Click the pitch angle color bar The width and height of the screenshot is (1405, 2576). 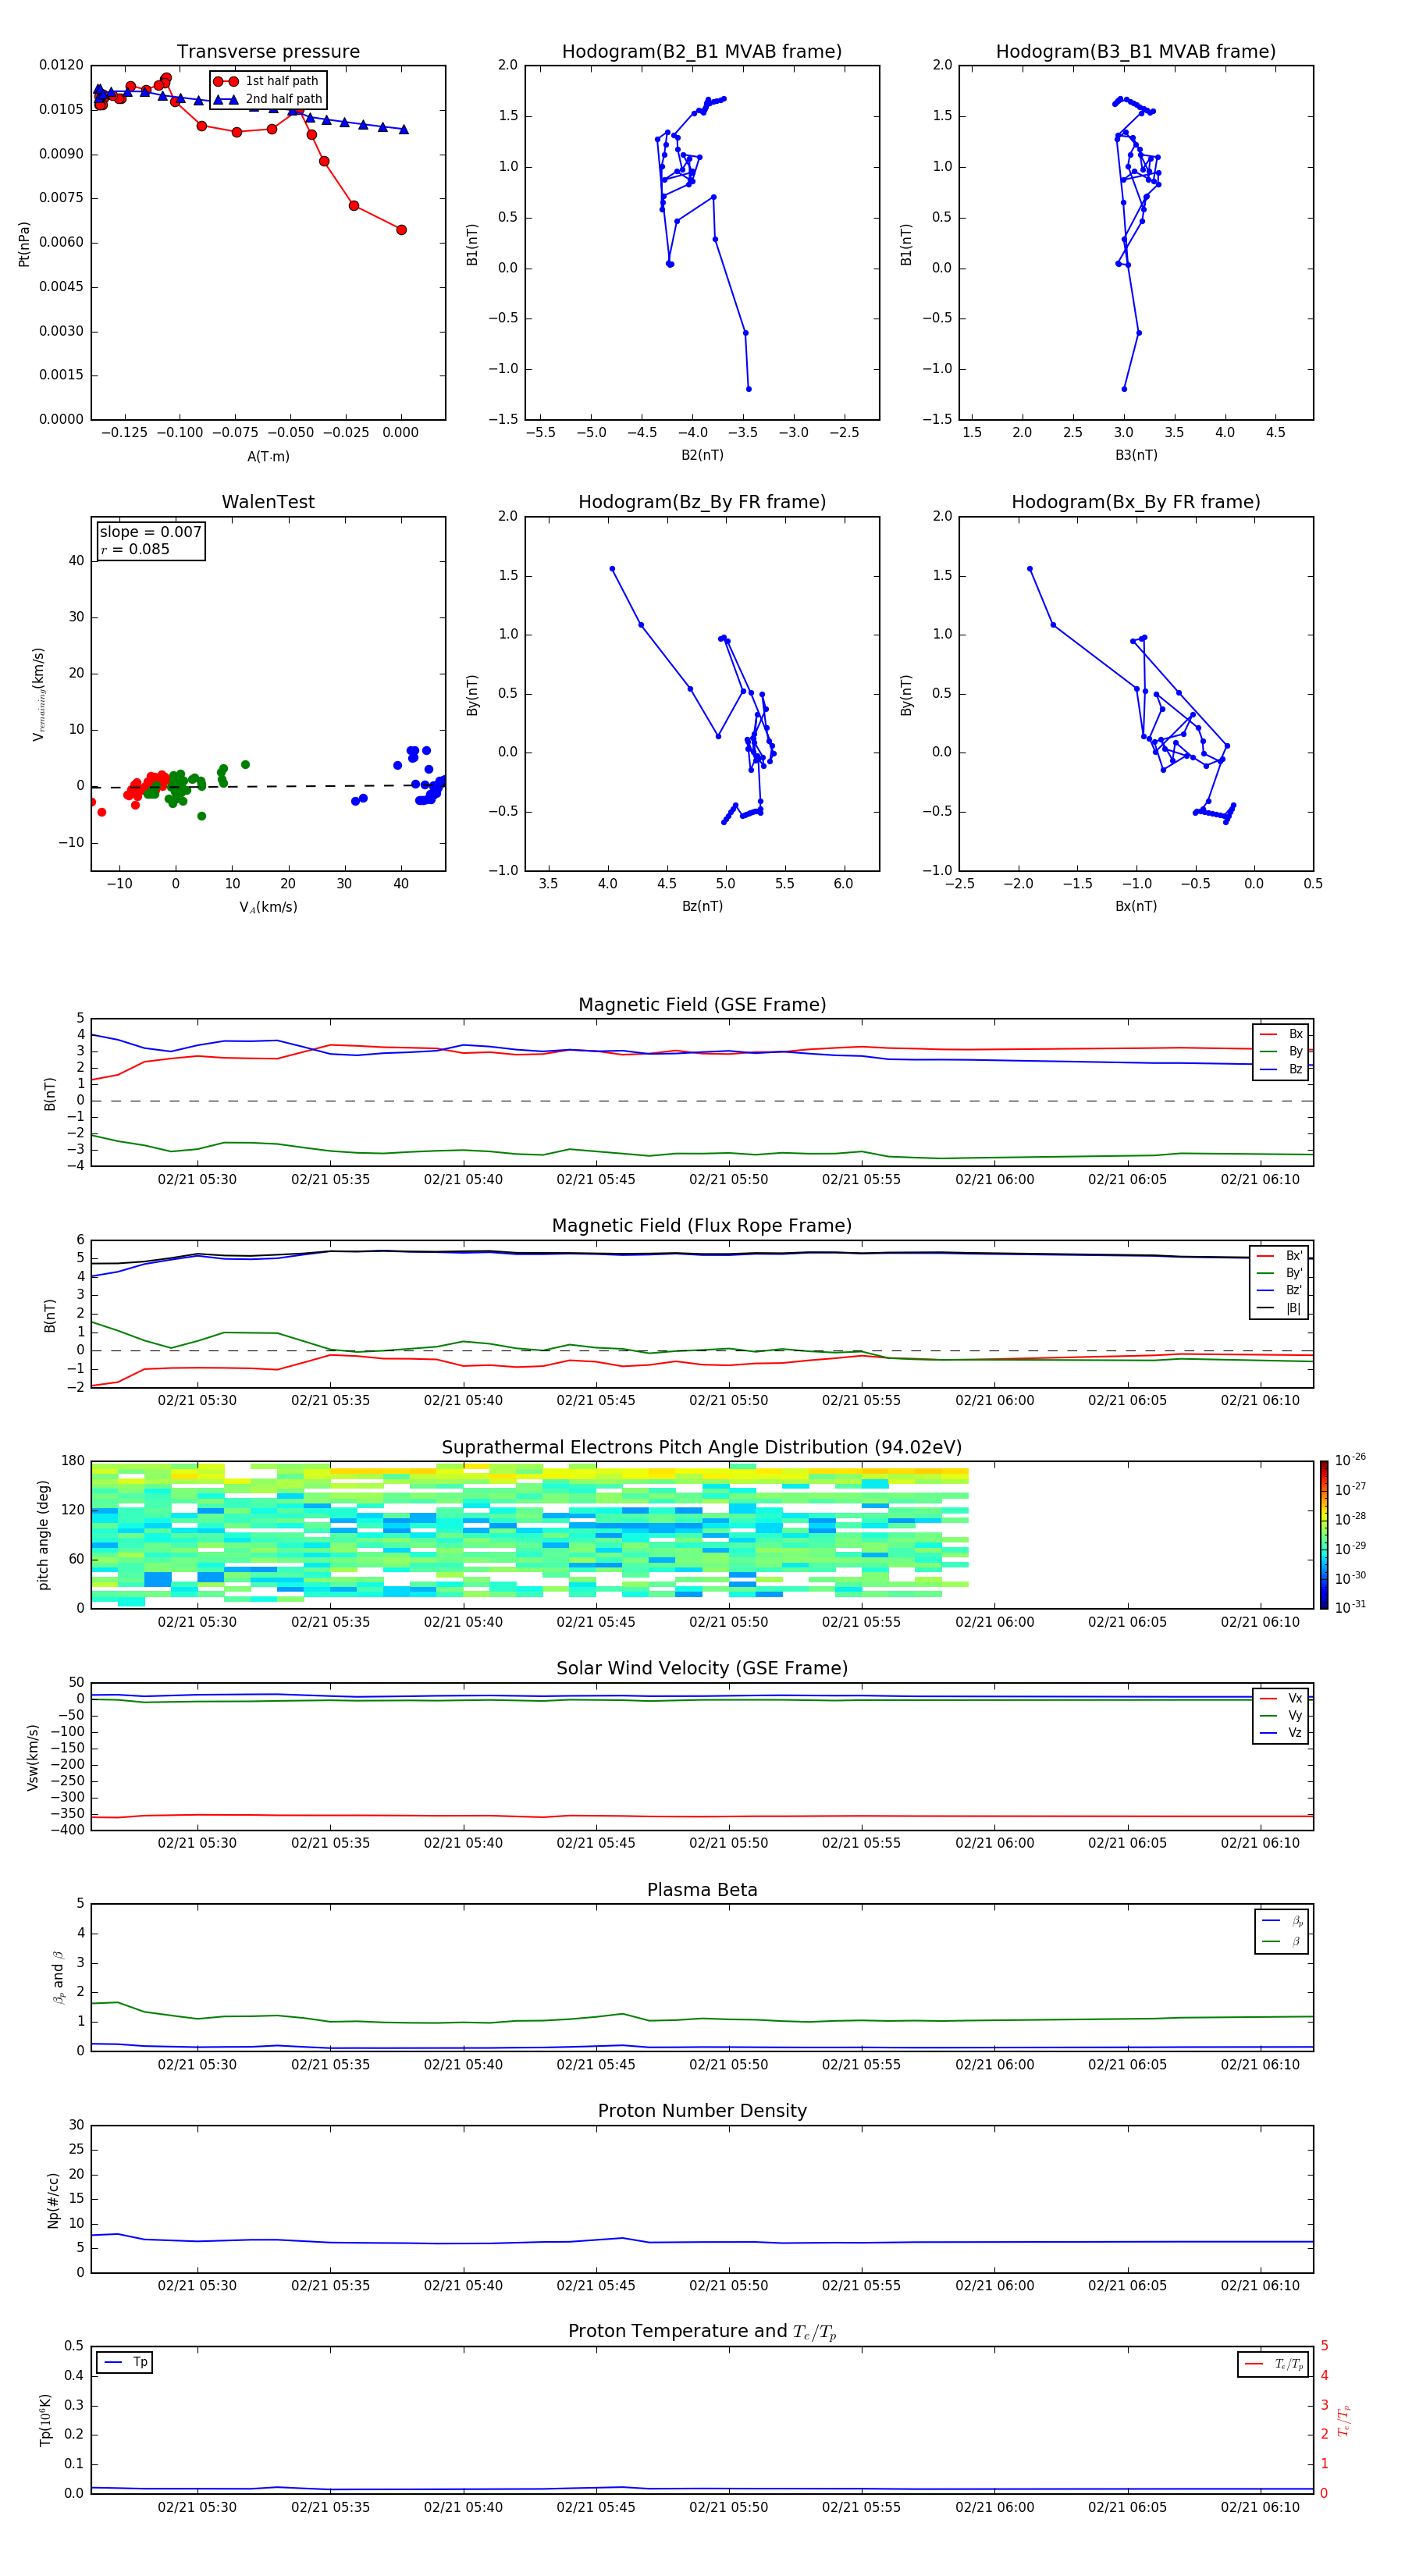(x=1324, y=1535)
